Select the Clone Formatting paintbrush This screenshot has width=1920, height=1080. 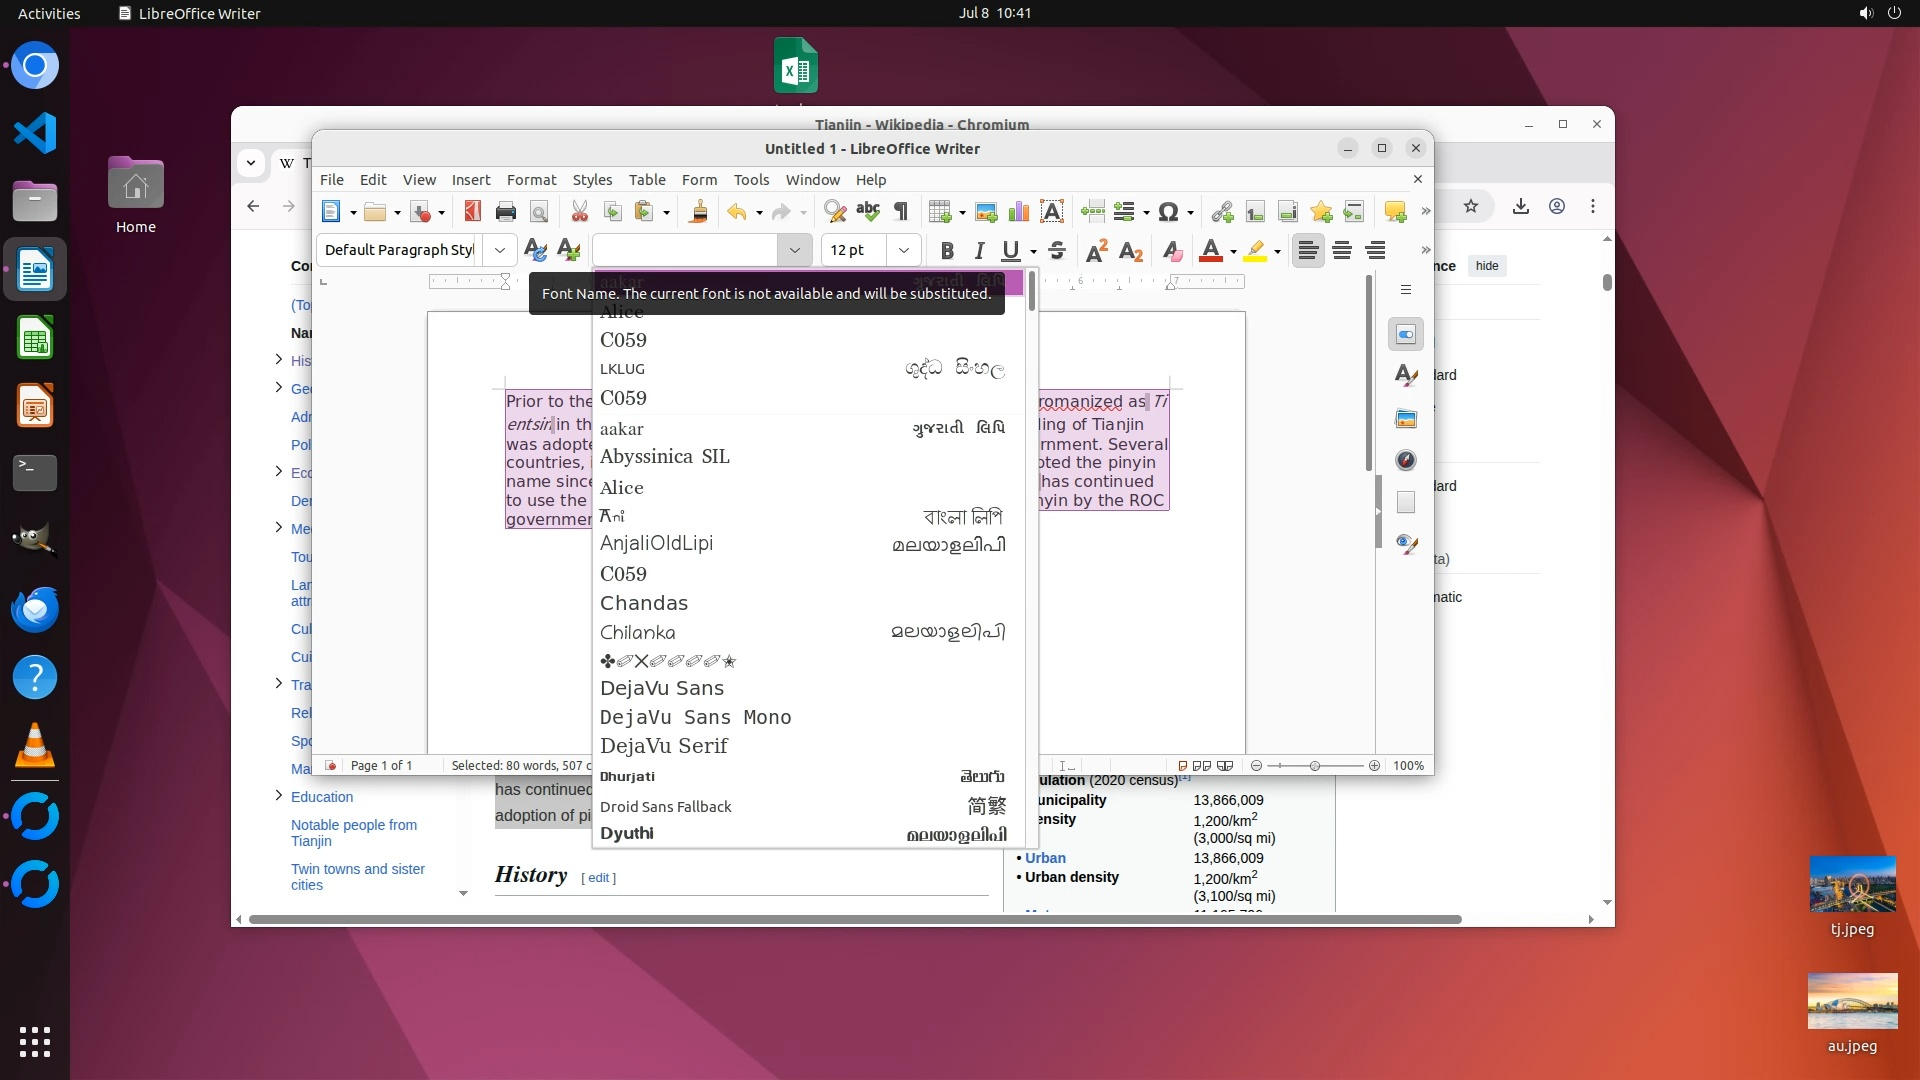coord(699,211)
